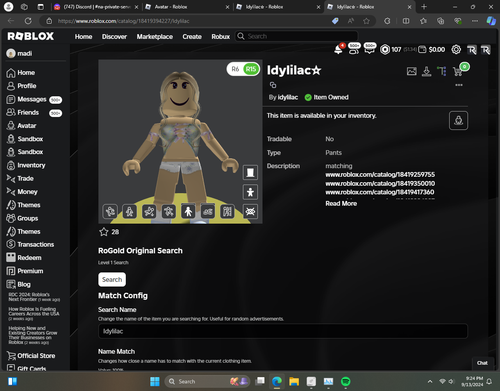Viewport: 500px width, 391px height.
Task: Open the notifications bell icon
Action: pos(338,50)
